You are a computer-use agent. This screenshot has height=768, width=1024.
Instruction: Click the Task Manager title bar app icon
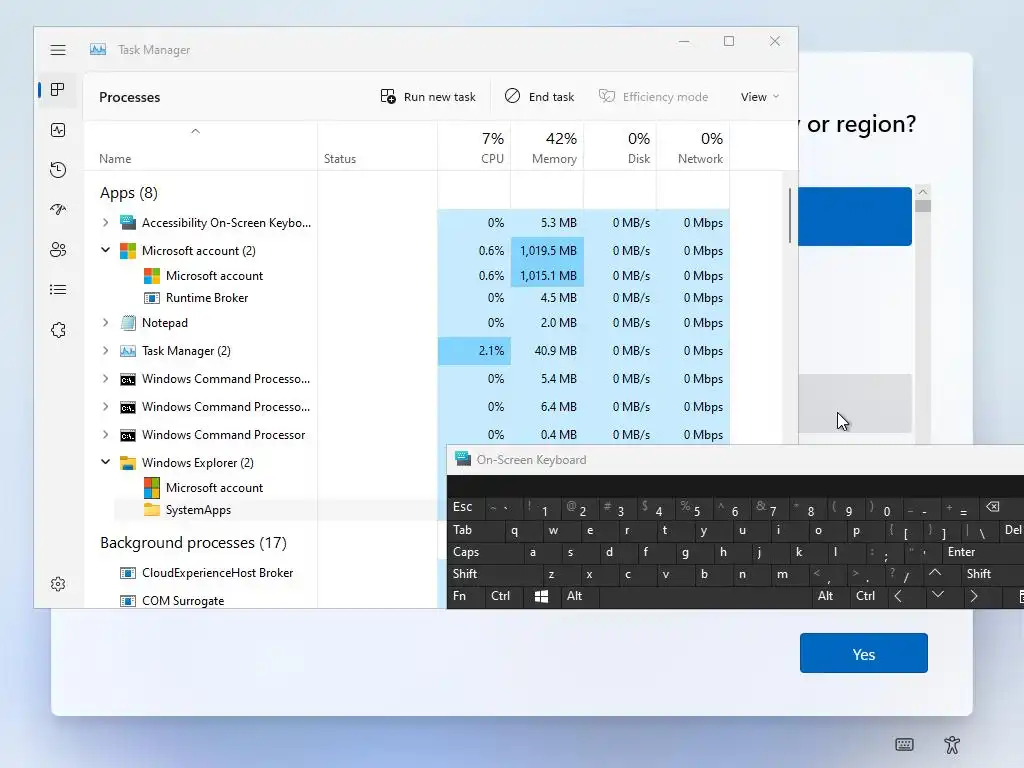click(98, 50)
